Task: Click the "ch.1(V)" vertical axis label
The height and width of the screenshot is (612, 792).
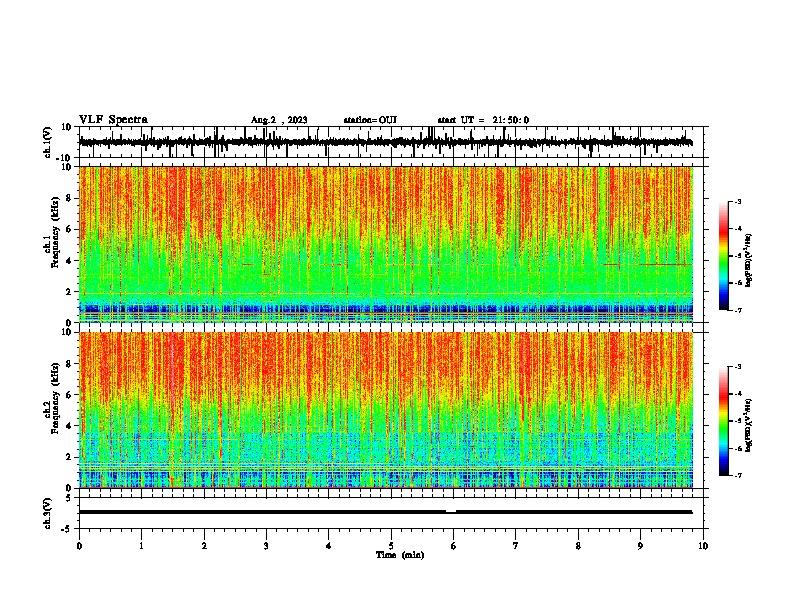Action: [47, 142]
